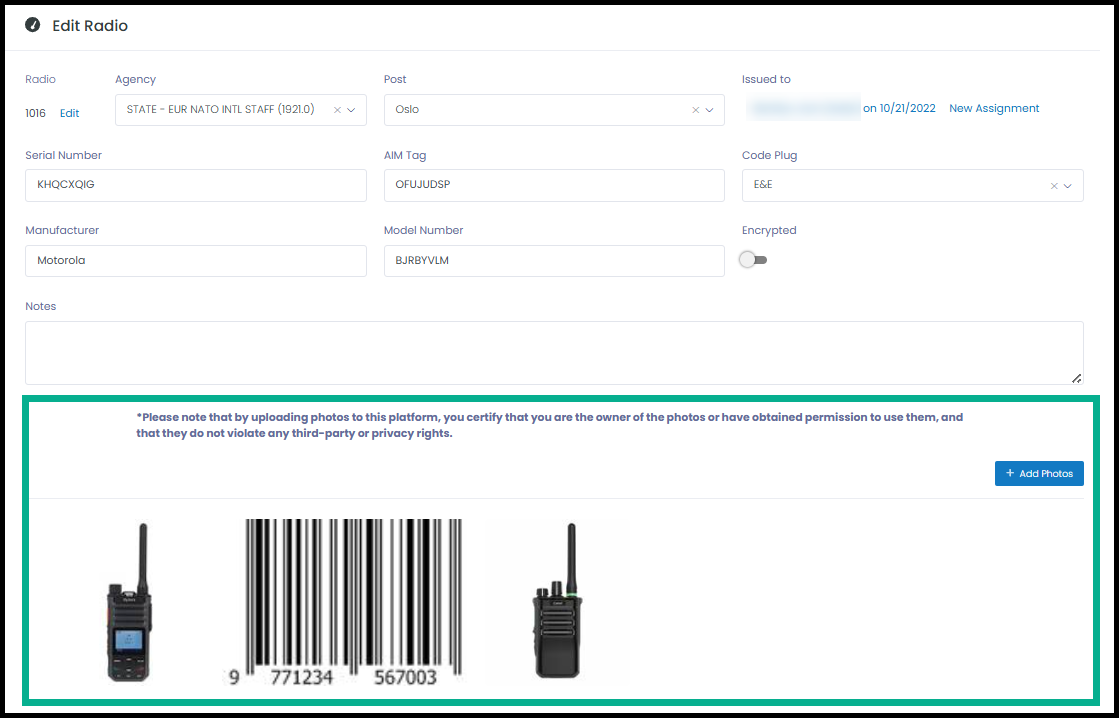Click the Manufacturer field

click(196, 261)
